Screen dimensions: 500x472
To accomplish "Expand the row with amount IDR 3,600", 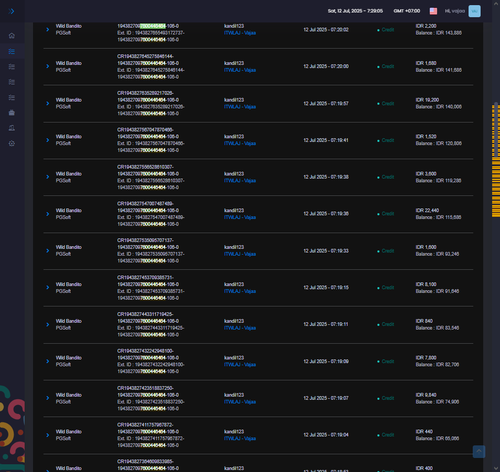I will click(48, 177).
